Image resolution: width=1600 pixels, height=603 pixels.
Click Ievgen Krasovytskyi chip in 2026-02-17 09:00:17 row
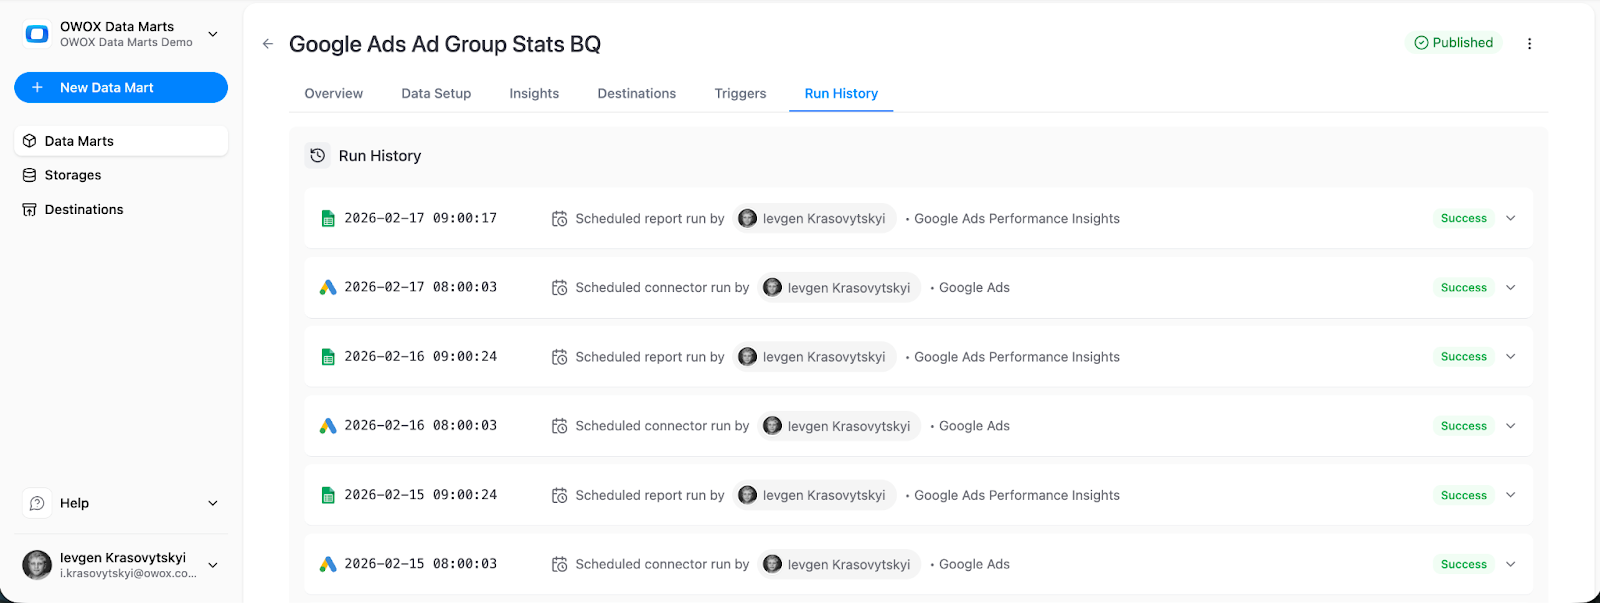point(814,218)
